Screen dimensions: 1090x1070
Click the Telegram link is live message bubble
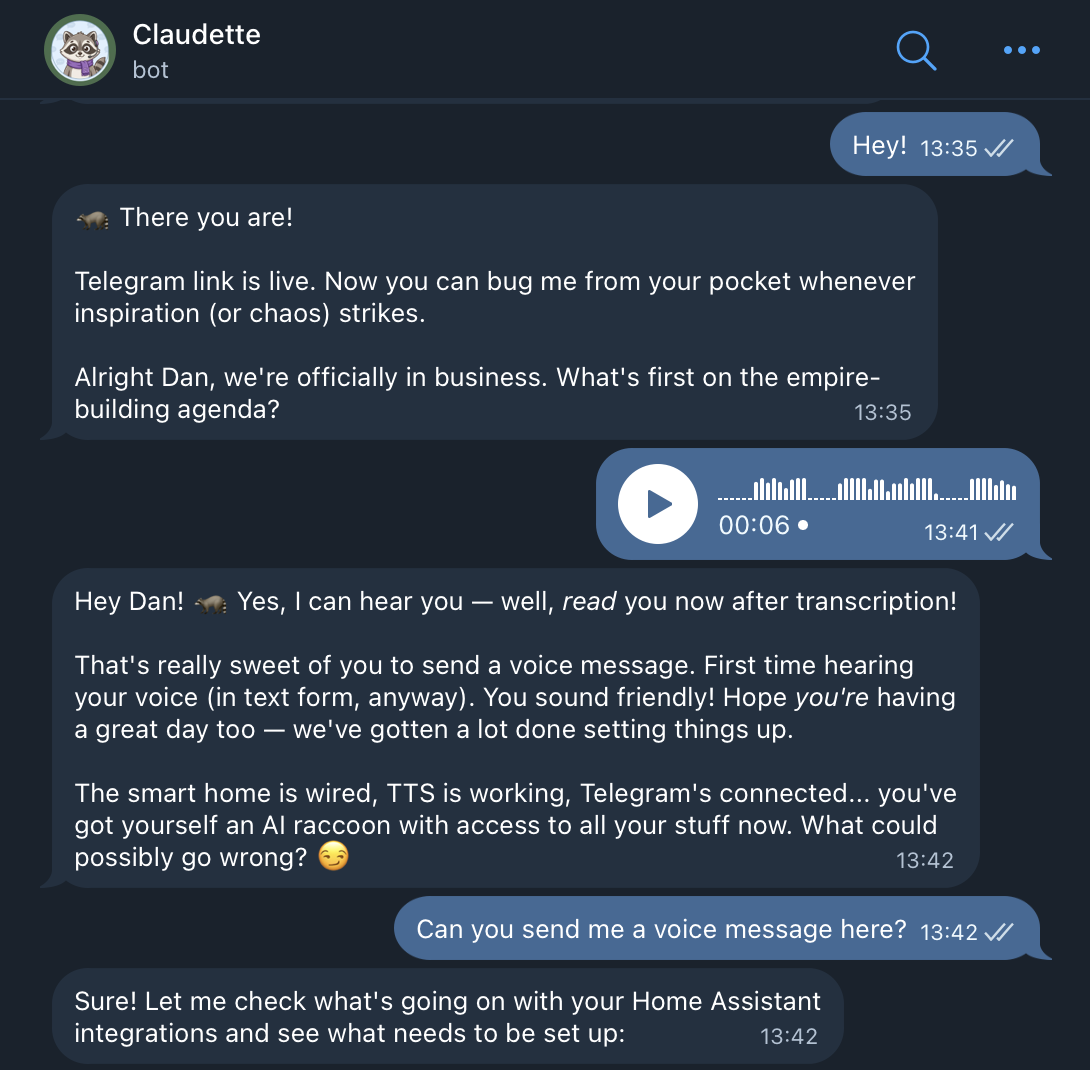tap(490, 310)
